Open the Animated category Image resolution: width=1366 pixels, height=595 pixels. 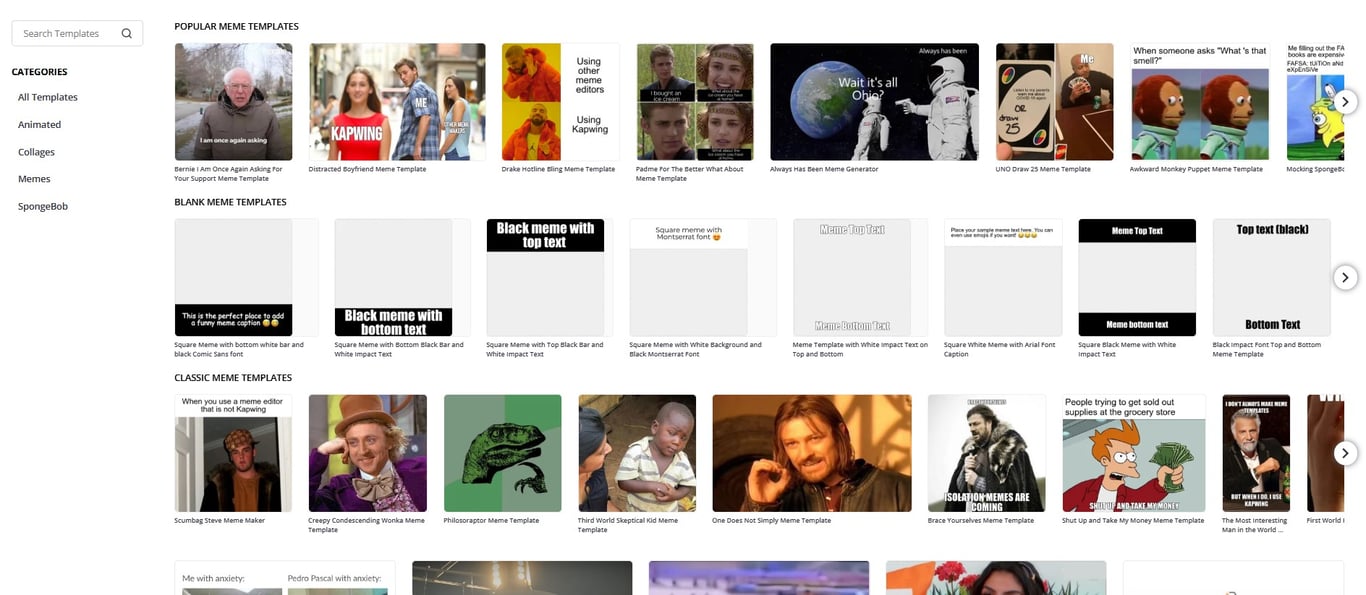(39, 125)
